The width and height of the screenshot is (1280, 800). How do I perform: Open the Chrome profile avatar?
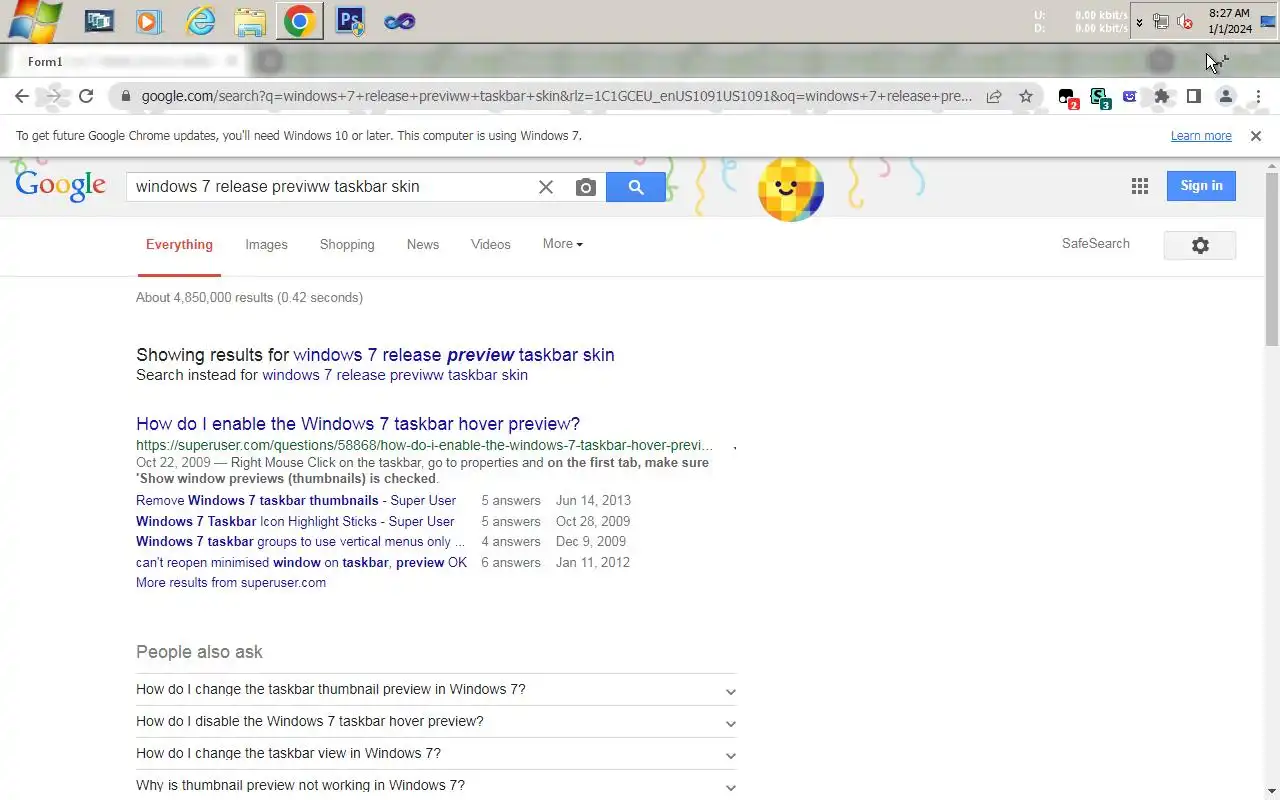pos(1226,97)
